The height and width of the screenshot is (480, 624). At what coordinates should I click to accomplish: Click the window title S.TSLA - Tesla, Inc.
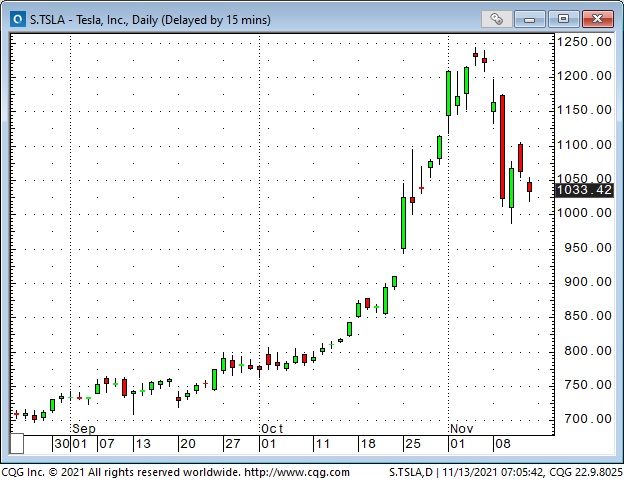pos(150,20)
